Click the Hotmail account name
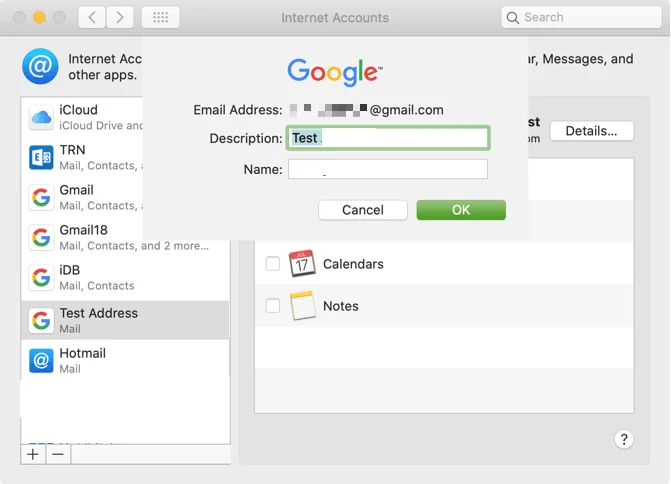 point(82,353)
